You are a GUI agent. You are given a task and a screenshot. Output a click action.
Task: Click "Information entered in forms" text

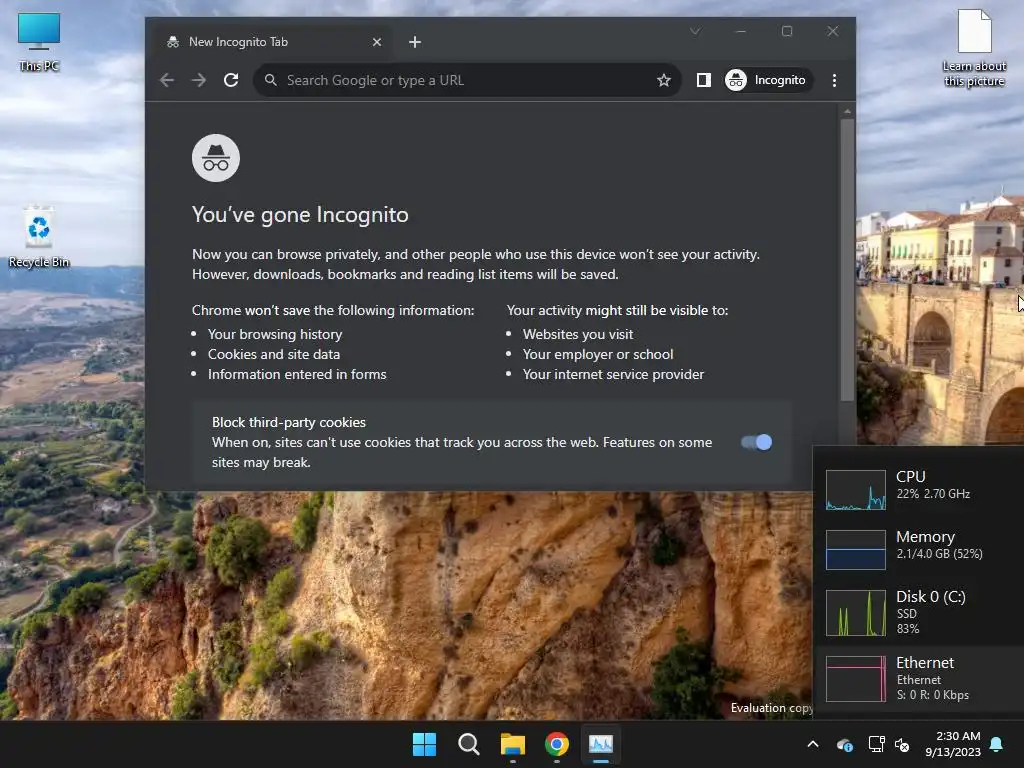point(297,374)
